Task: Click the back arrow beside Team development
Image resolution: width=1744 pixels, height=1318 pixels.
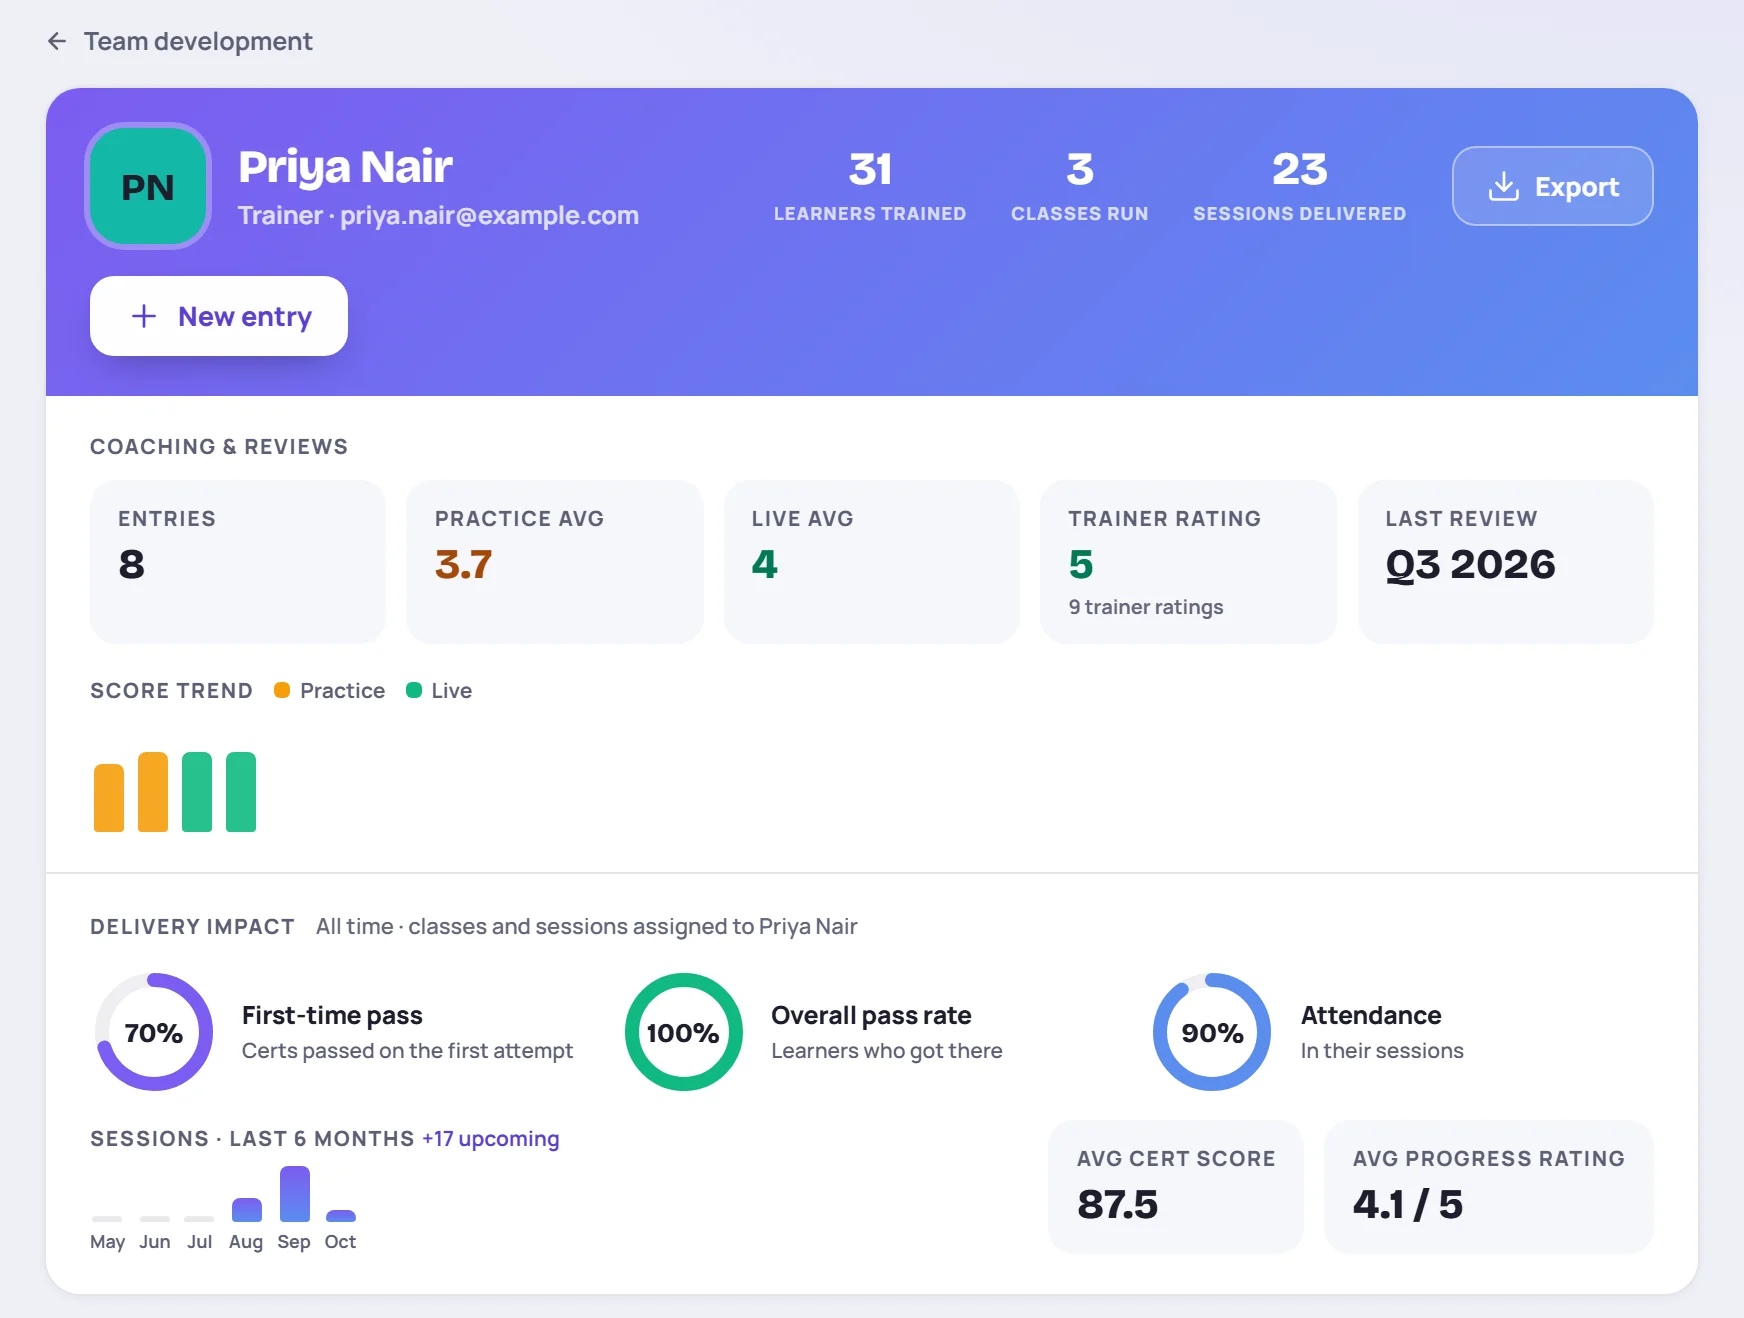Action: (57, 41)
